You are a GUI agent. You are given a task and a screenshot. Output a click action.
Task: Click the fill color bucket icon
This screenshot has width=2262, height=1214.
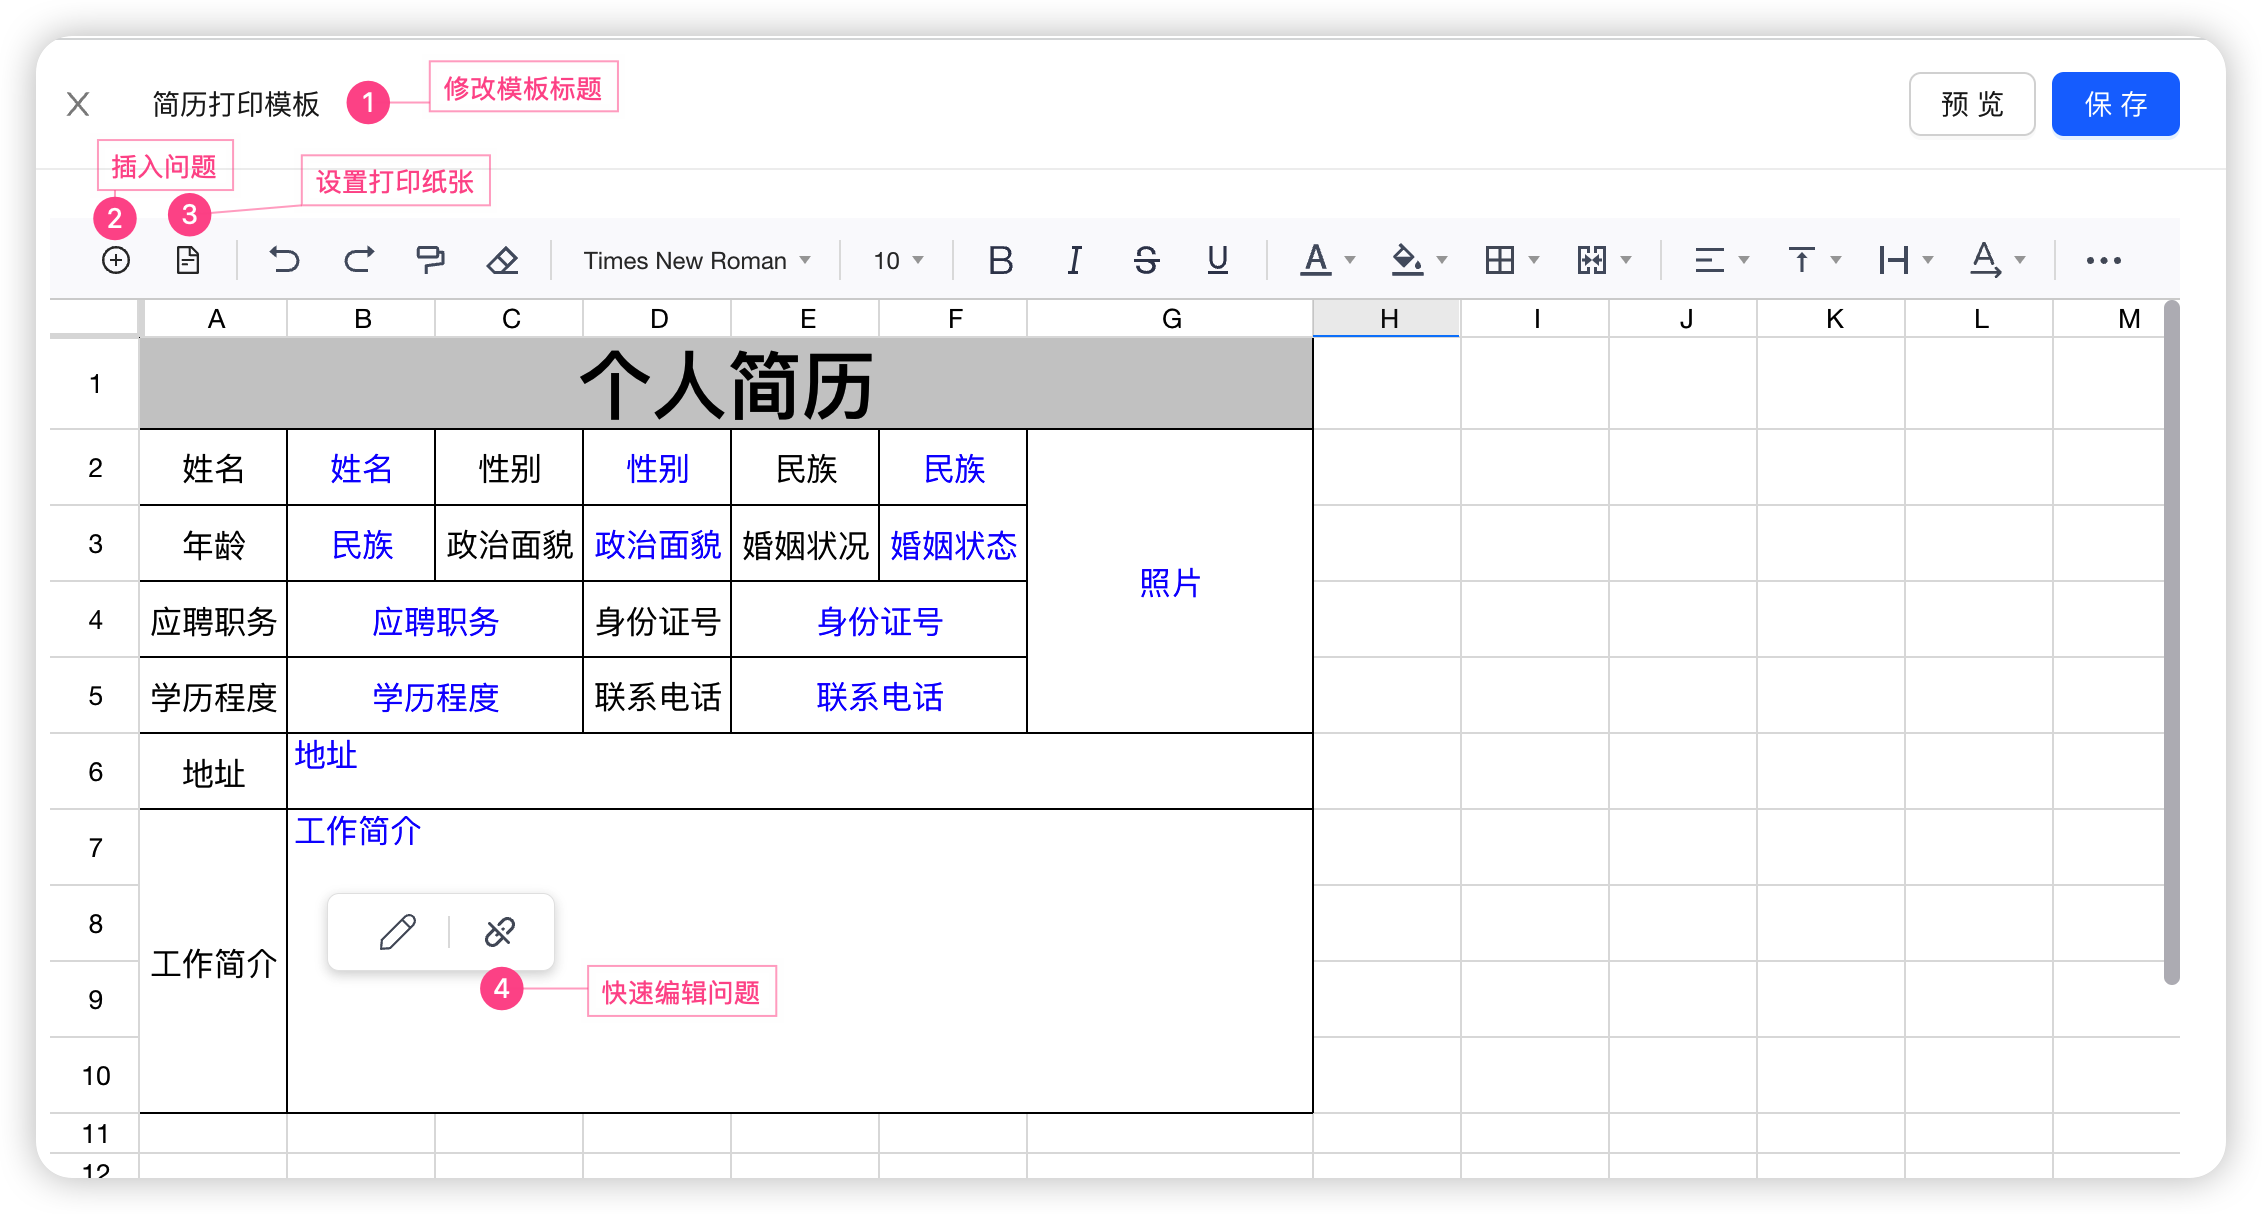1407,260
